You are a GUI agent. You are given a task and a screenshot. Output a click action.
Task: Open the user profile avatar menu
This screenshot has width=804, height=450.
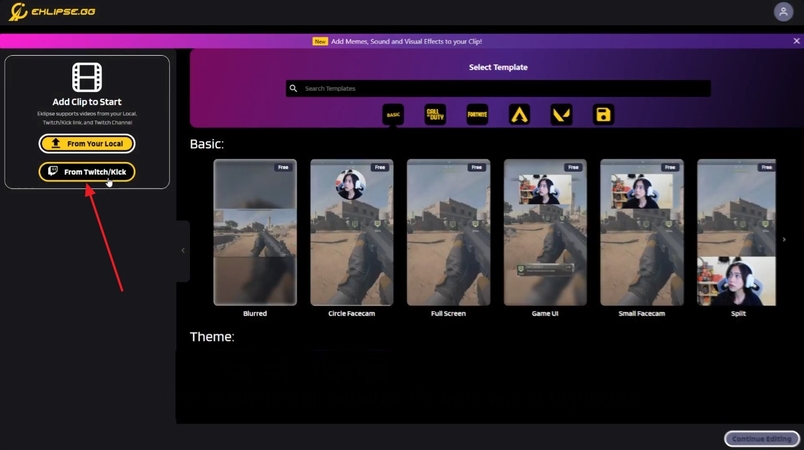783,11
